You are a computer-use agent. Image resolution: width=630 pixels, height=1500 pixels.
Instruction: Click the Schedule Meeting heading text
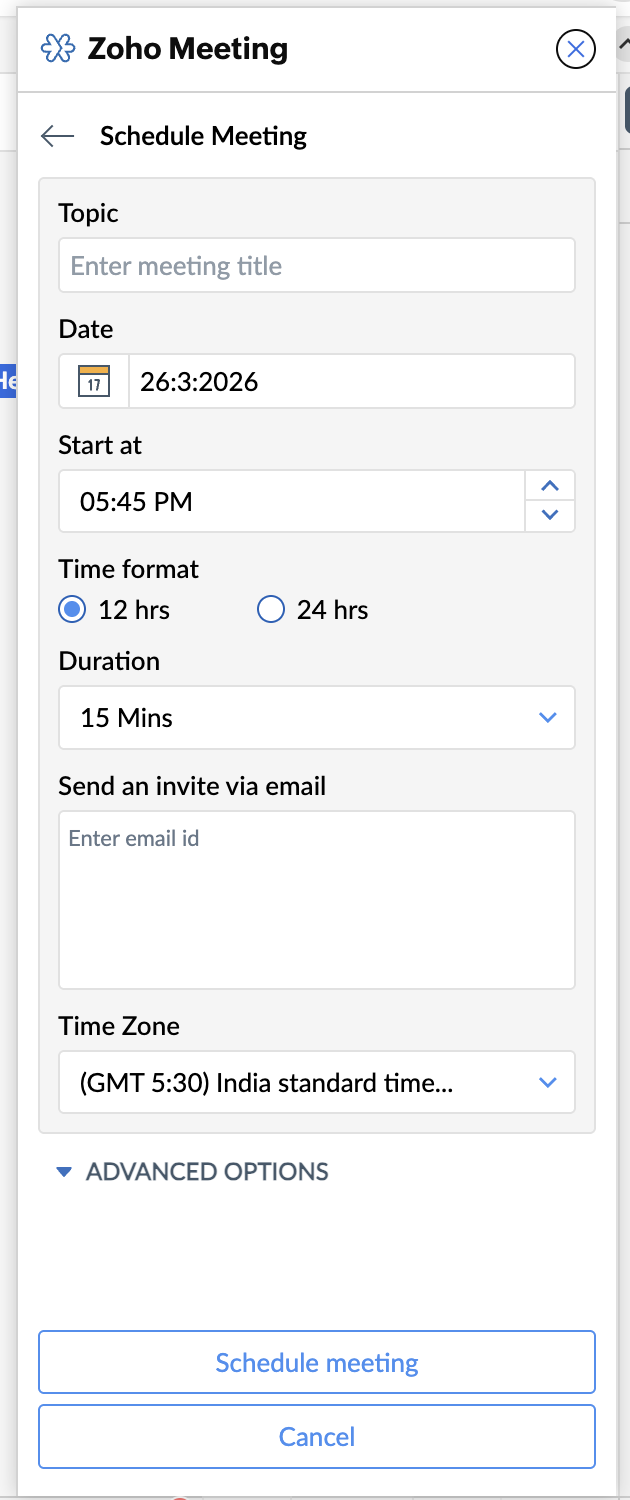(x=203, y=136)
